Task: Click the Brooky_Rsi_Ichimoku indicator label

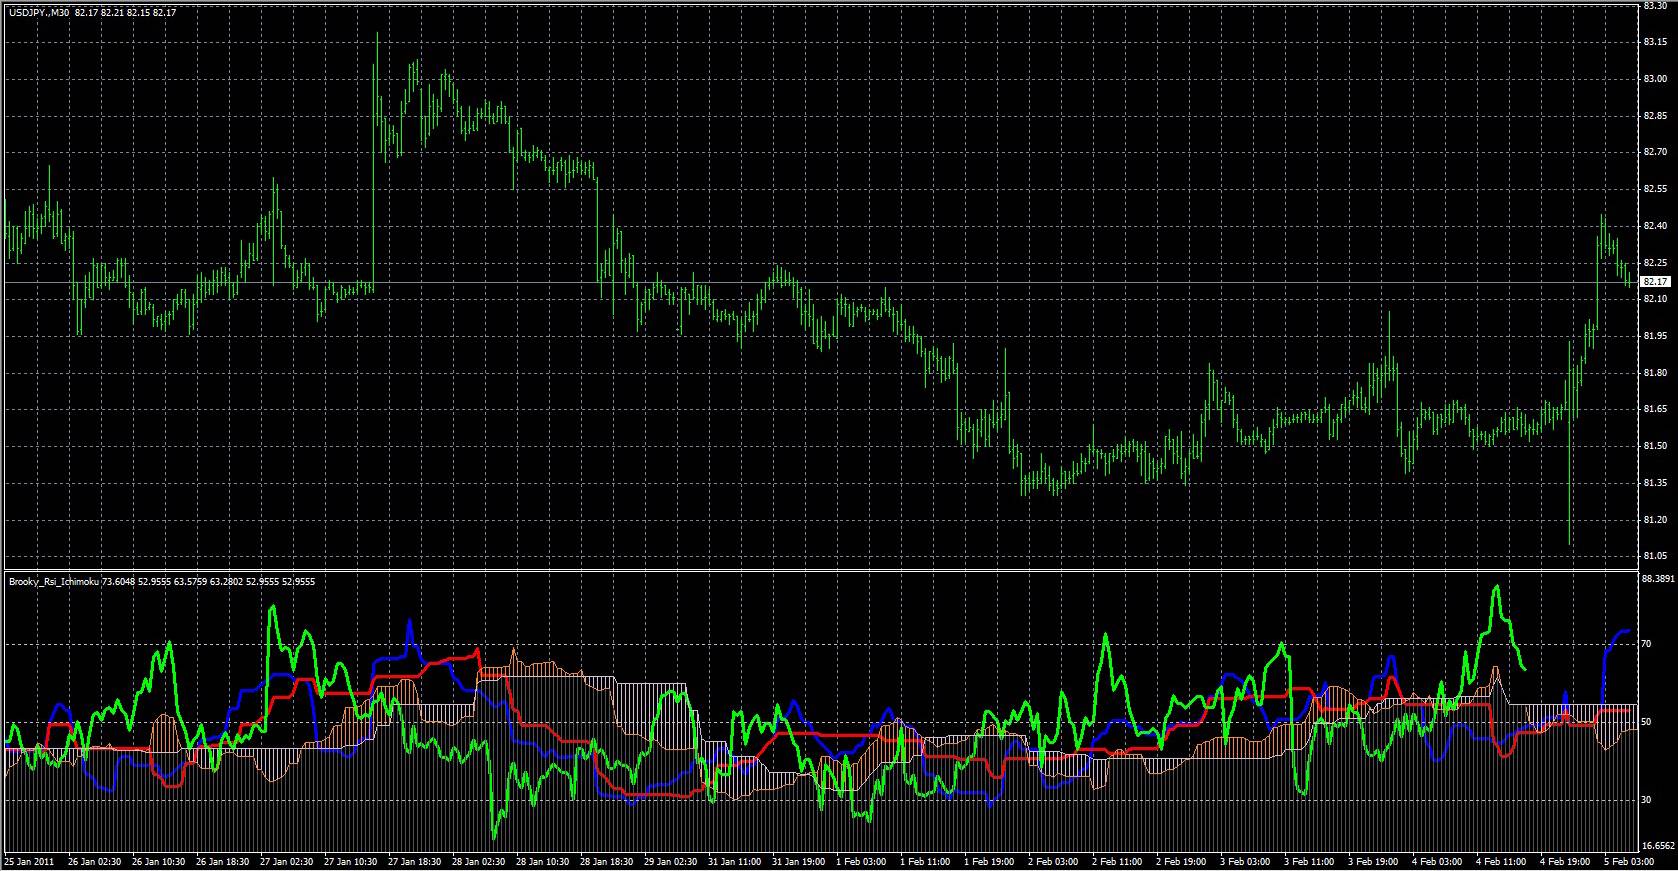Action: (x=53, y=581)
